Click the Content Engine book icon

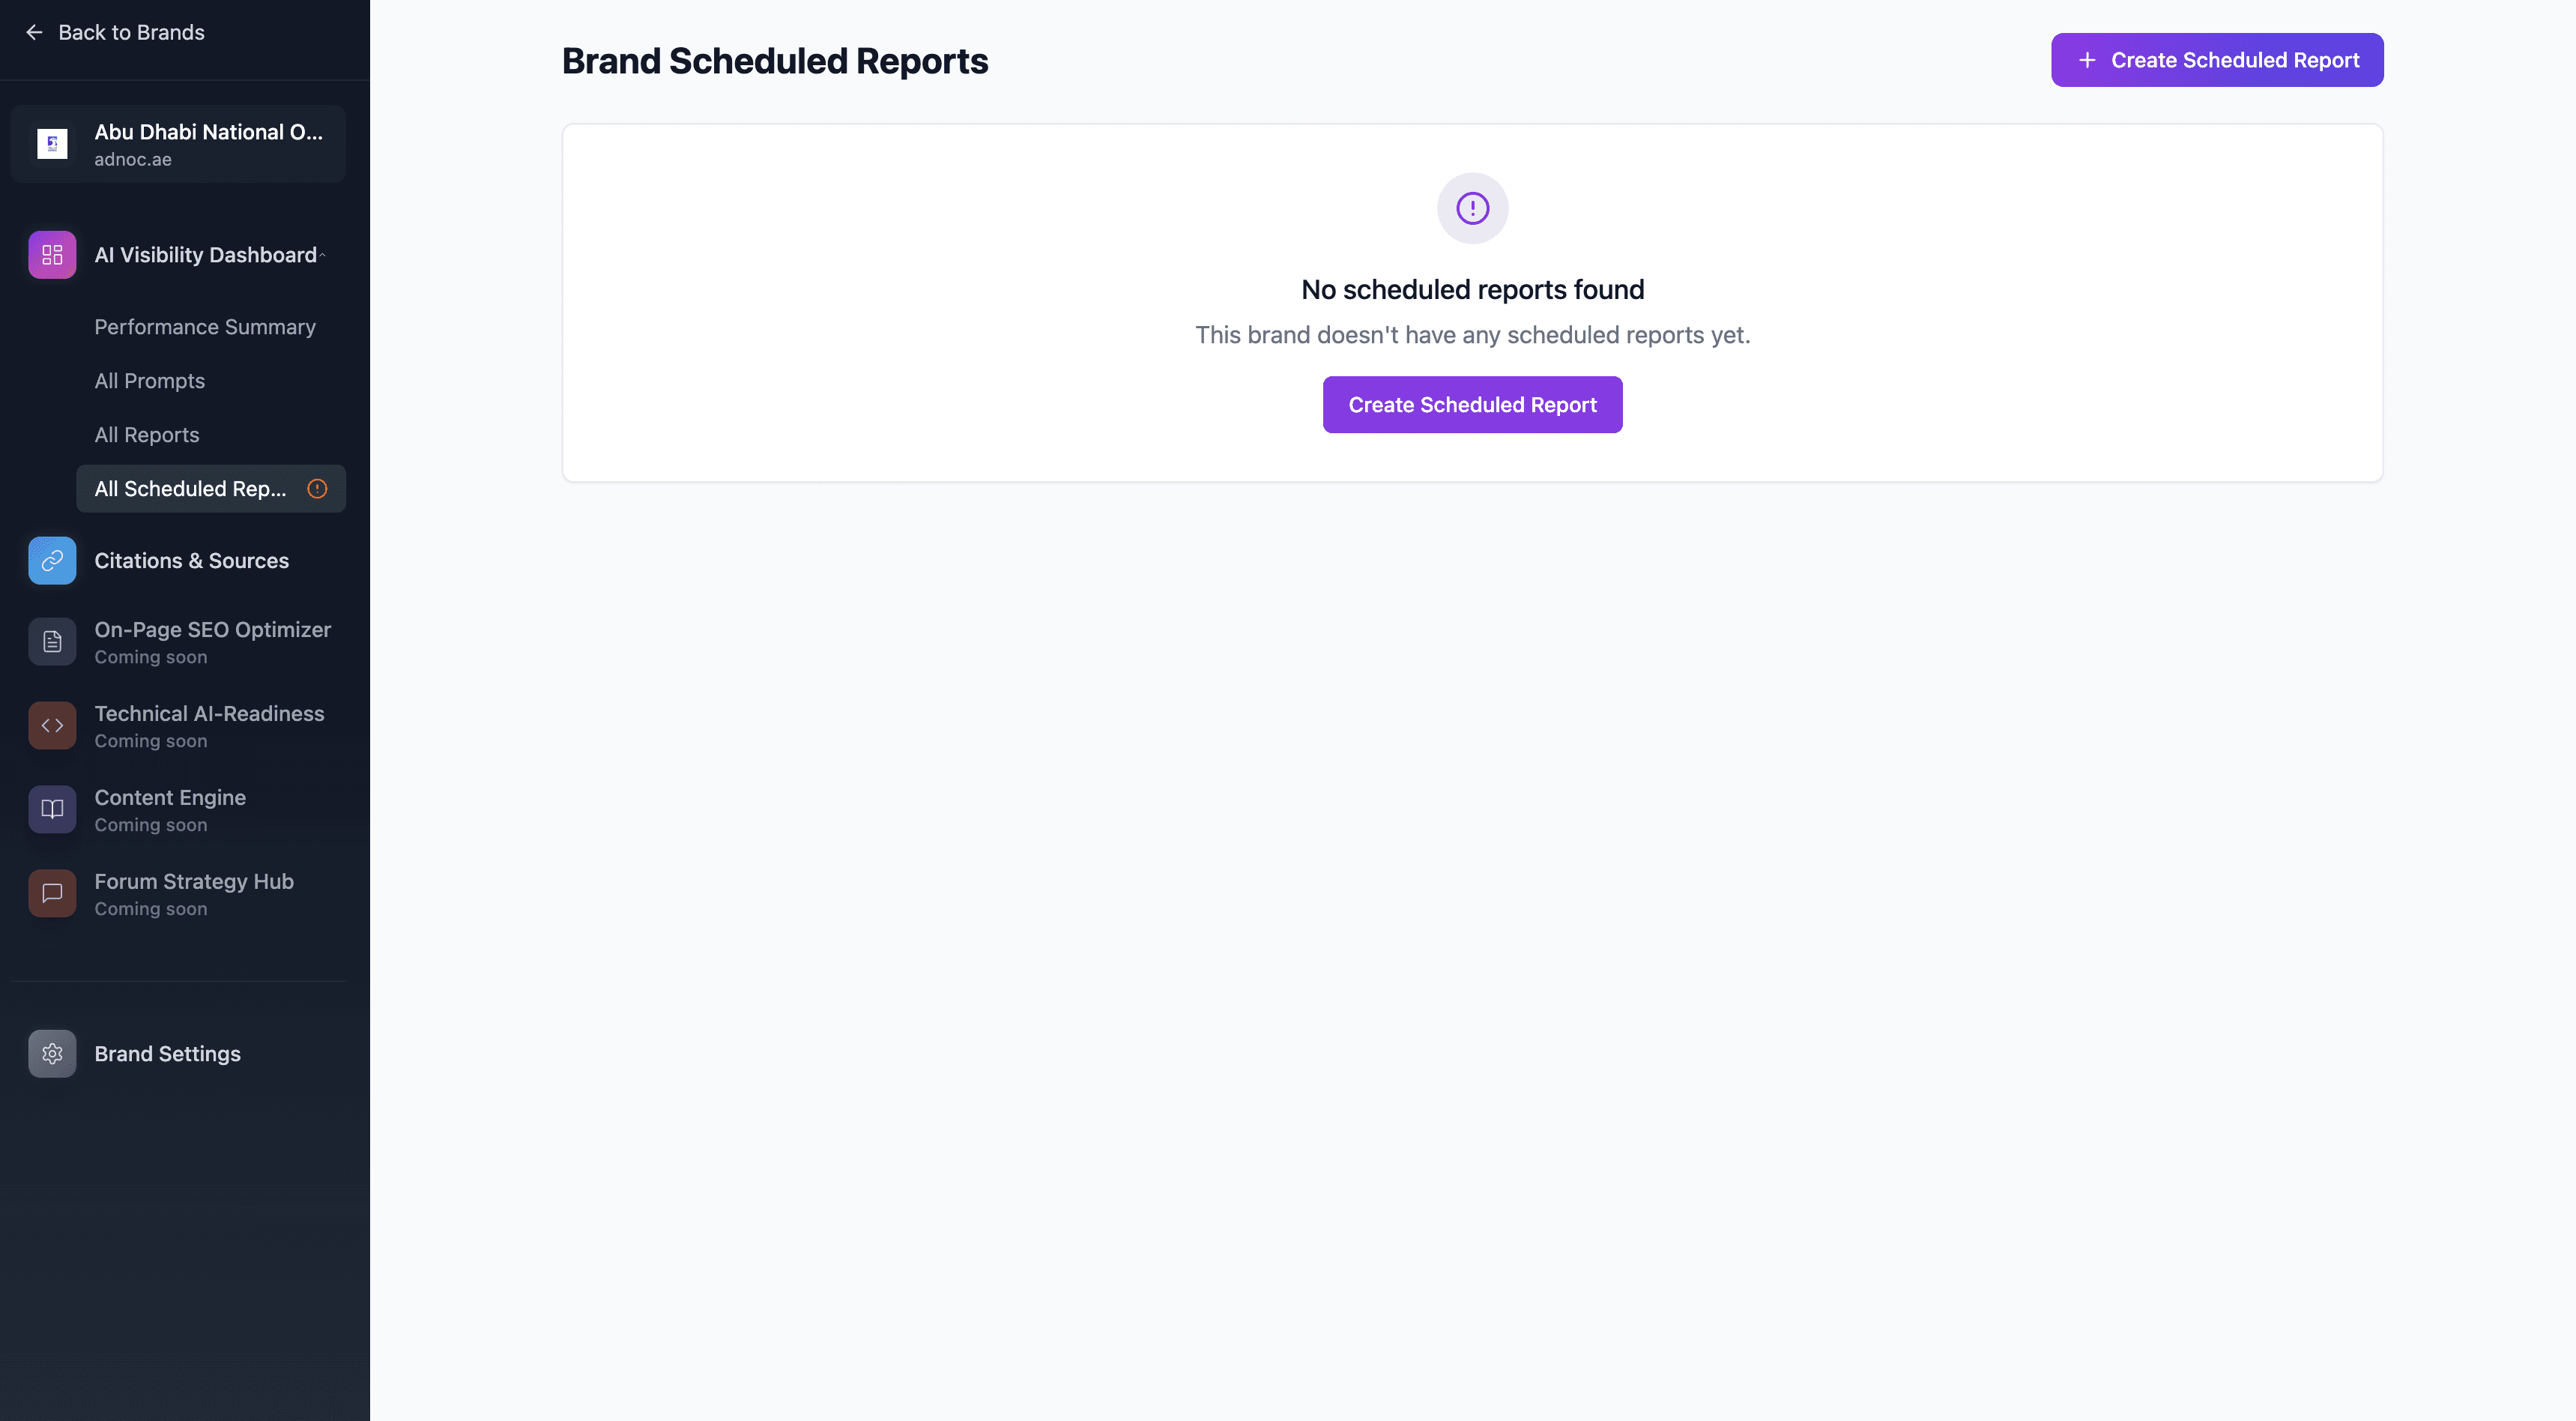(52, 810)
